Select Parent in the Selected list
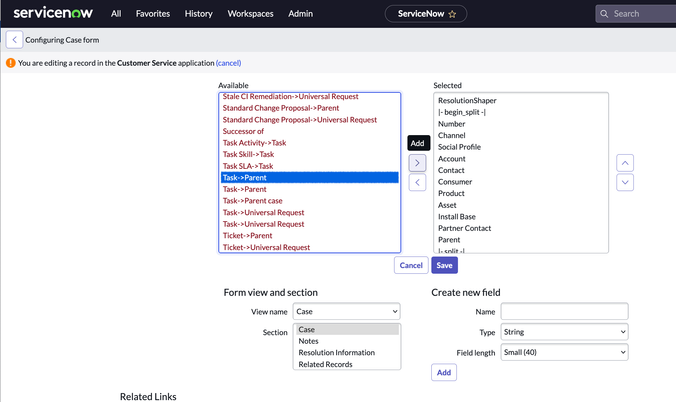 (x=521, y=240)
